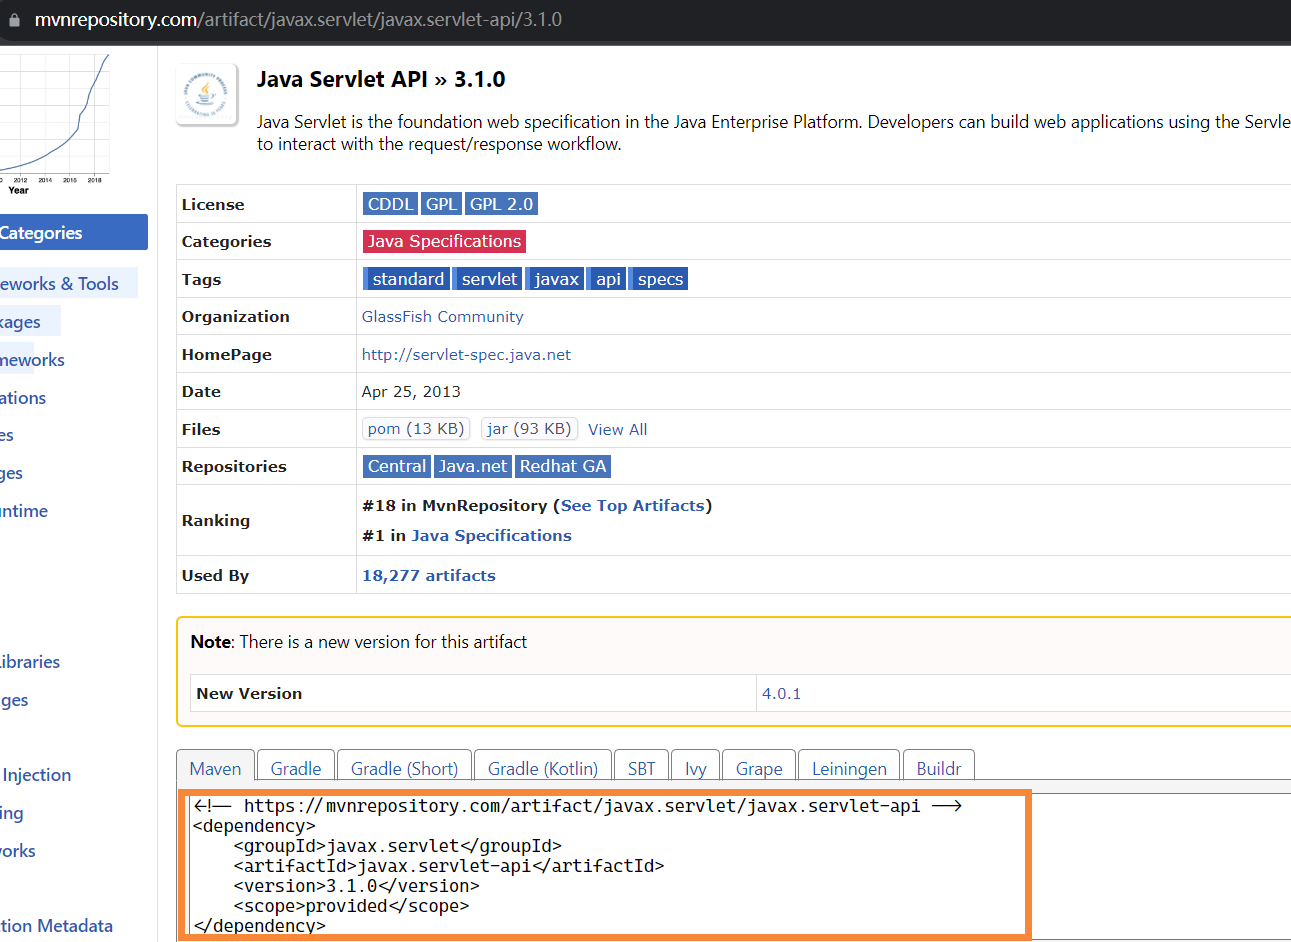
Task: Switch to the SBT tab
Action: click(641, 768)
